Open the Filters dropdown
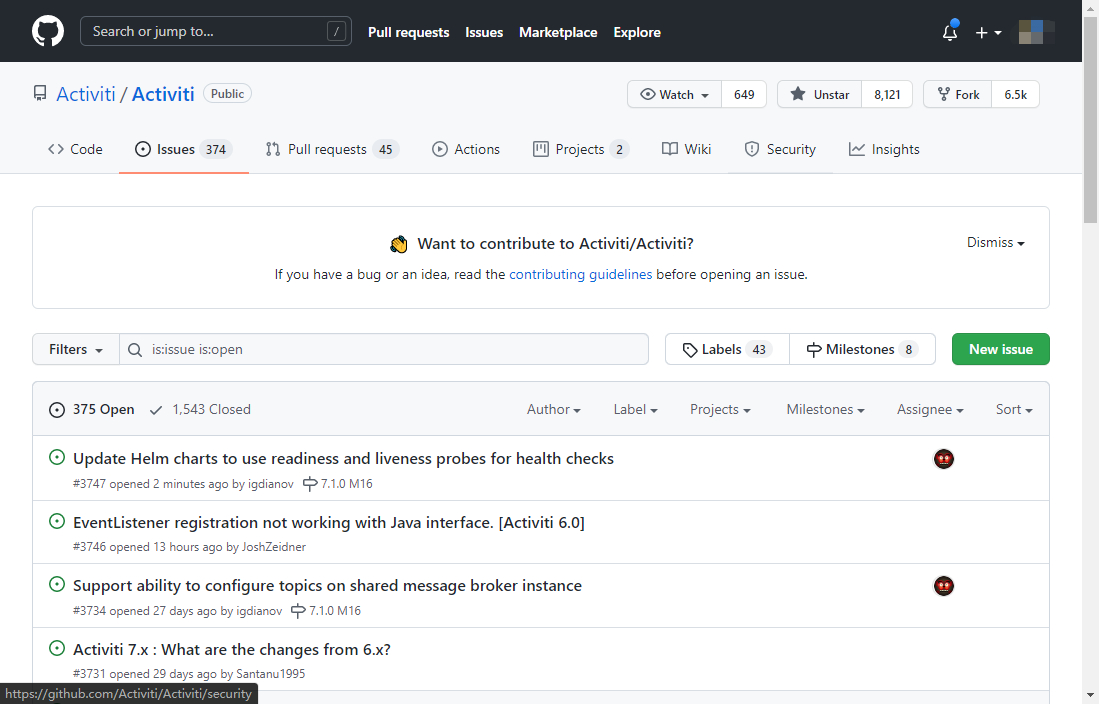This screenshot has width=1099, height=704. (76, 349)
